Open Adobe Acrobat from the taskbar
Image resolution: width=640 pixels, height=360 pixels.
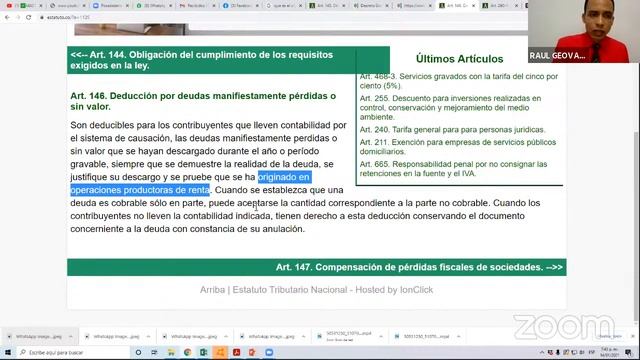[236, 352]
